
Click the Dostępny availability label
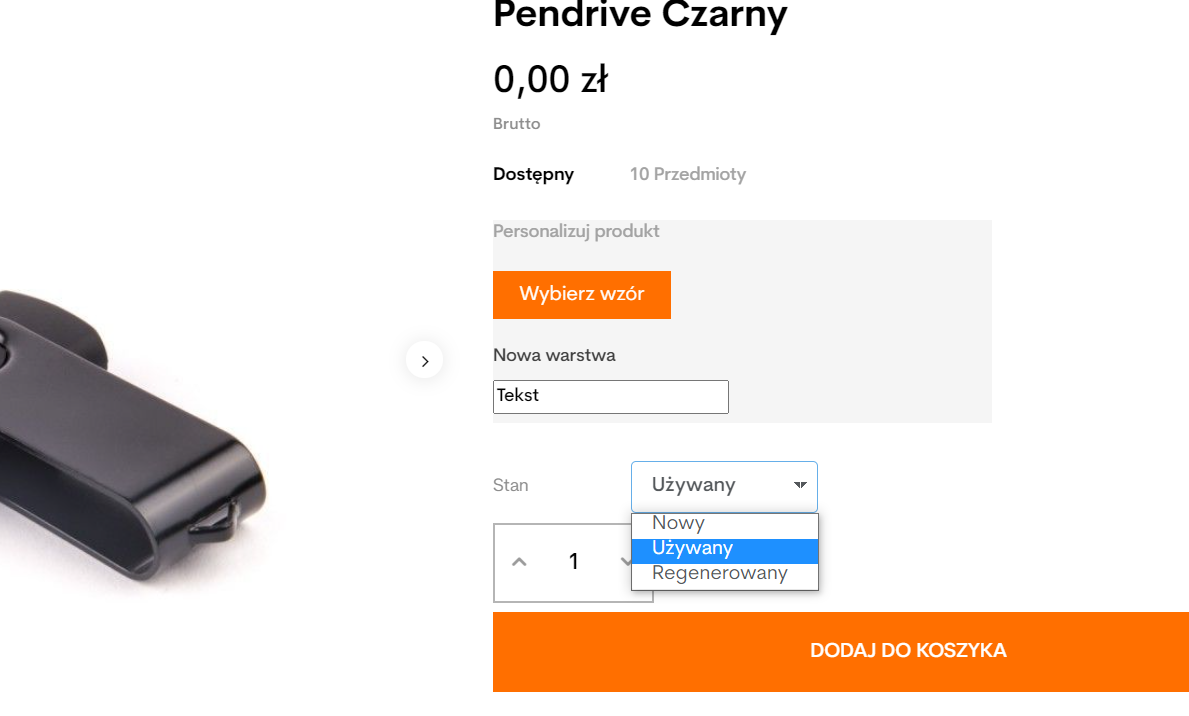point(533,174)
